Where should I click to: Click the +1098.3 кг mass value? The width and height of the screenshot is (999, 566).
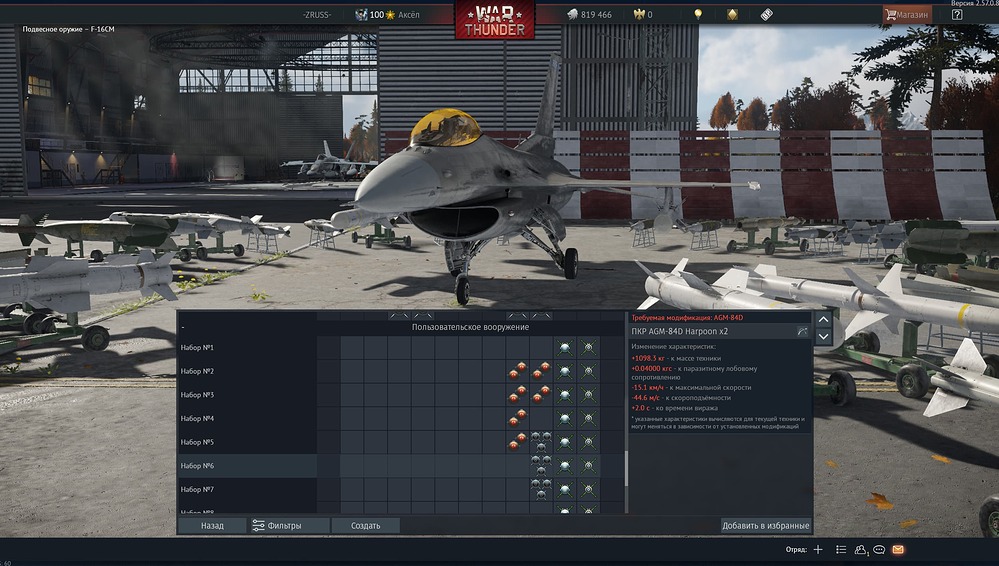tap(648, 358)
